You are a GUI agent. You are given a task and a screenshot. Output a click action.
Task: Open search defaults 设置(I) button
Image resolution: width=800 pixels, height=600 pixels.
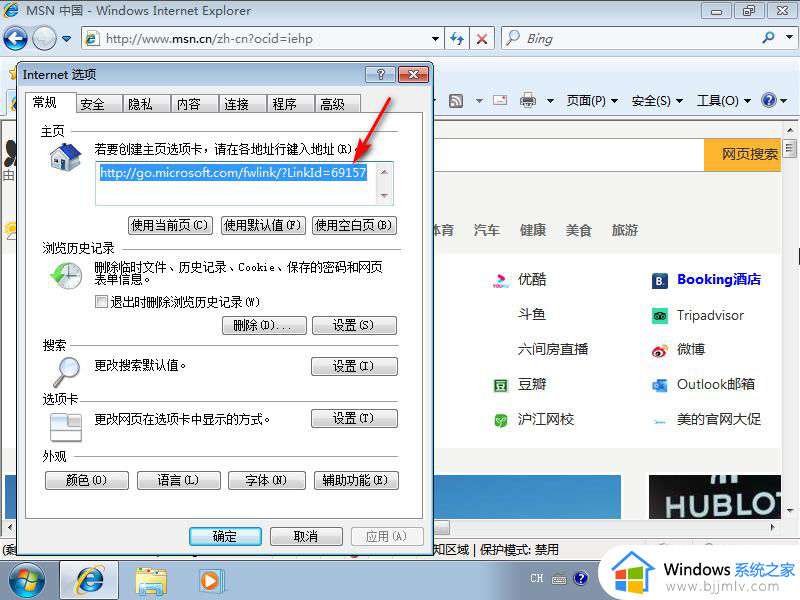click(x=354, y=366)
